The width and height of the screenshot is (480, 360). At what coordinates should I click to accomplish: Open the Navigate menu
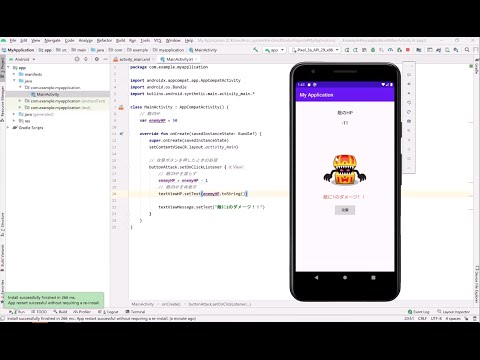(52, 40)
